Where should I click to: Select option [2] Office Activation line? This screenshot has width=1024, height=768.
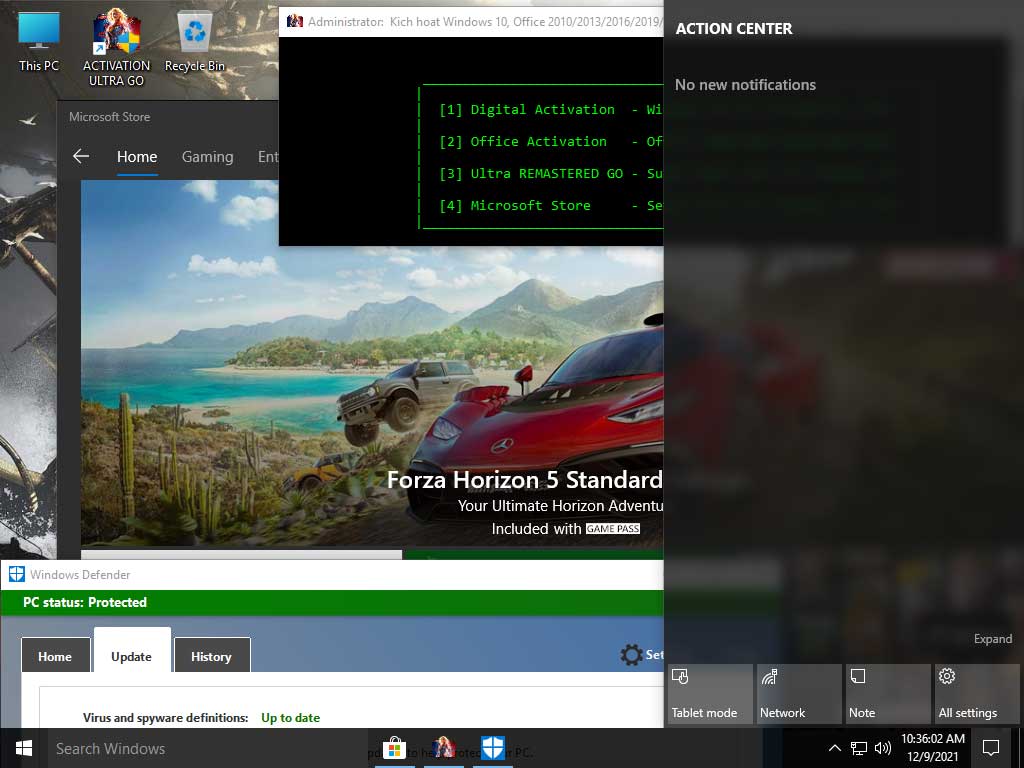[551, 142]
